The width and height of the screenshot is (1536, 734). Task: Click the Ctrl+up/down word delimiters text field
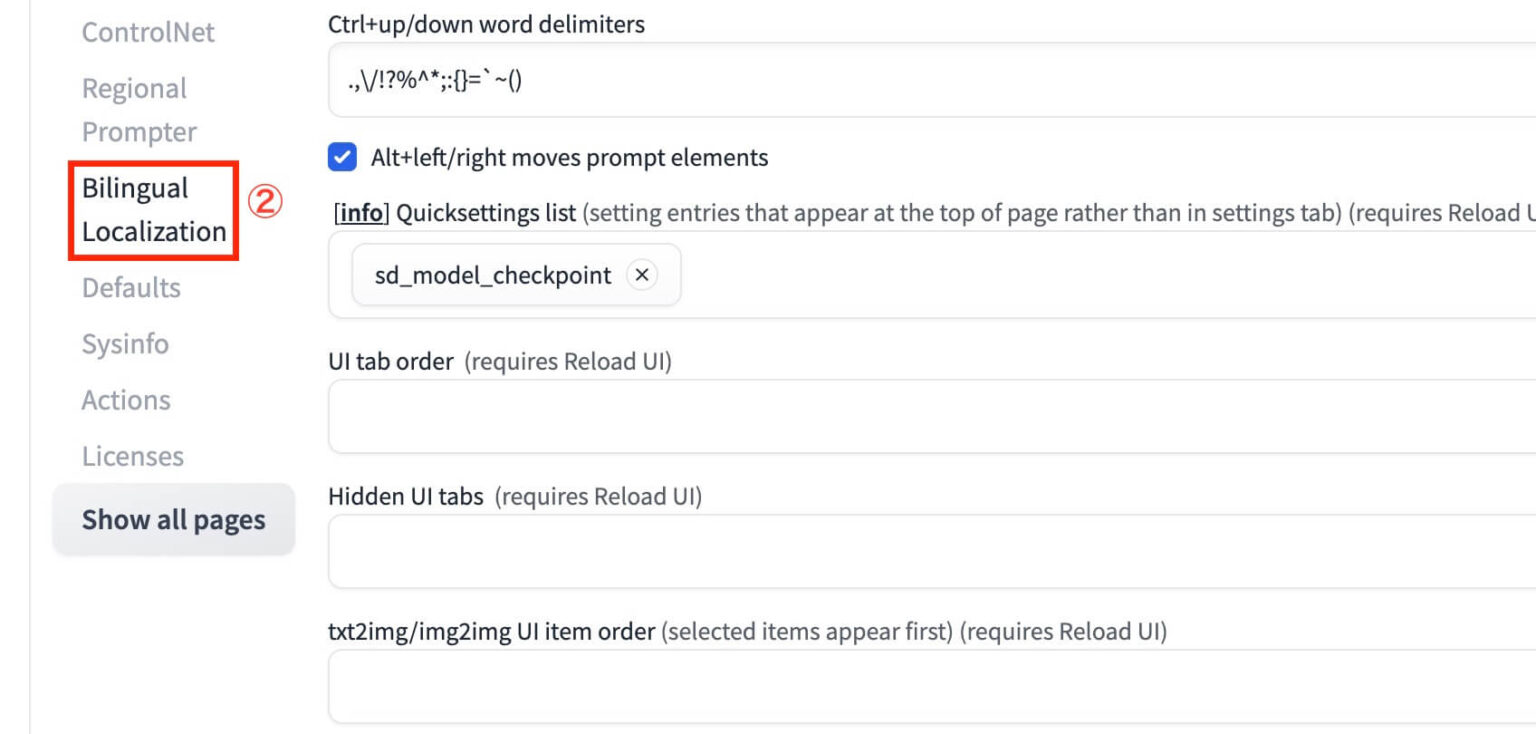930,80
